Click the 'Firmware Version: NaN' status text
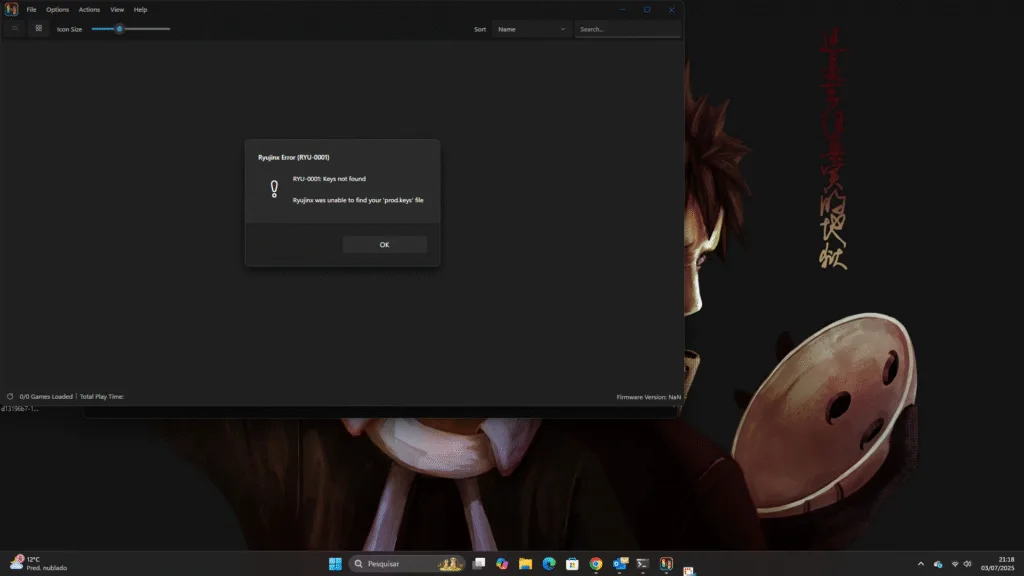This screenshot has width=1024, height=576. point(648,397)
